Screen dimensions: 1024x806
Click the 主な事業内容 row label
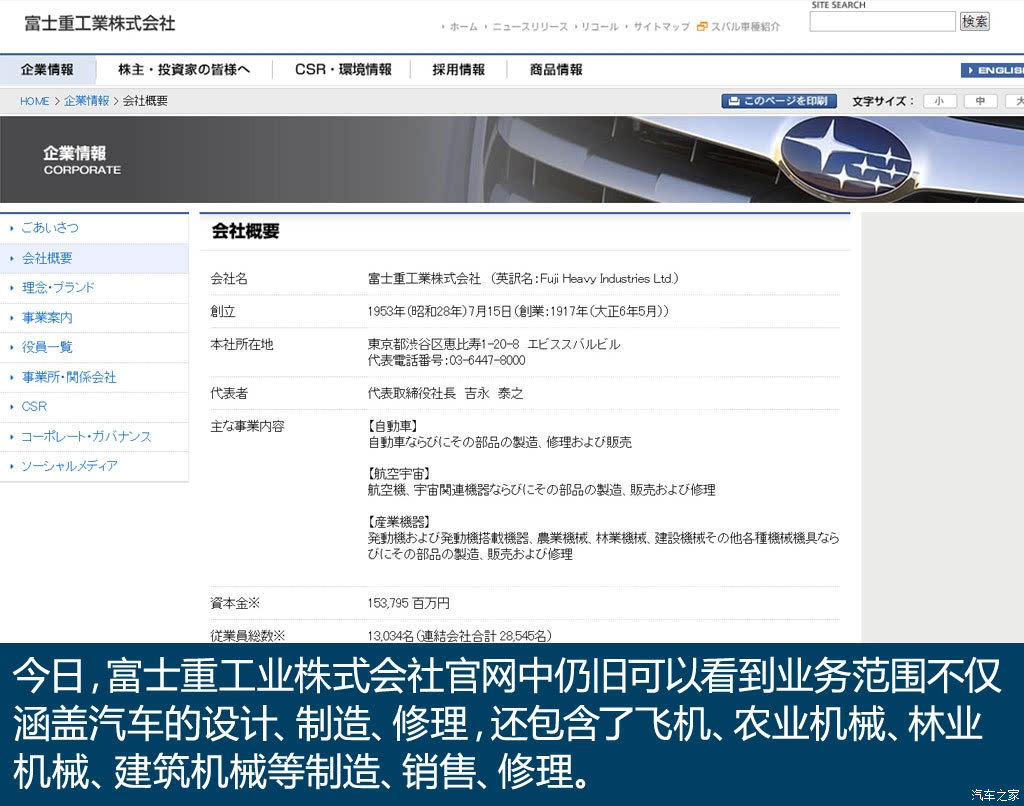[x=248, y=427]
